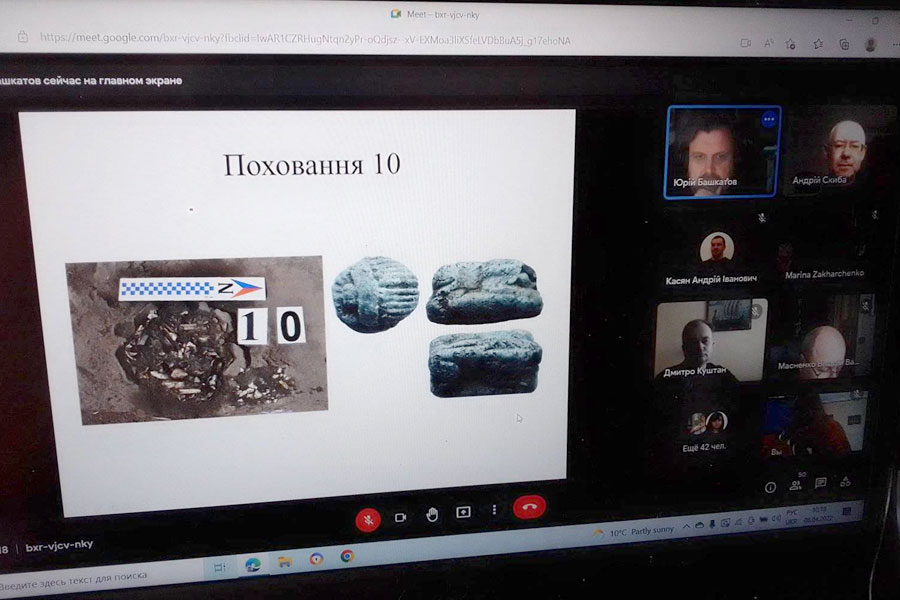Open the taskbar clock and date
The width and height of the screenshot is (900, 600).
point(819,513)
